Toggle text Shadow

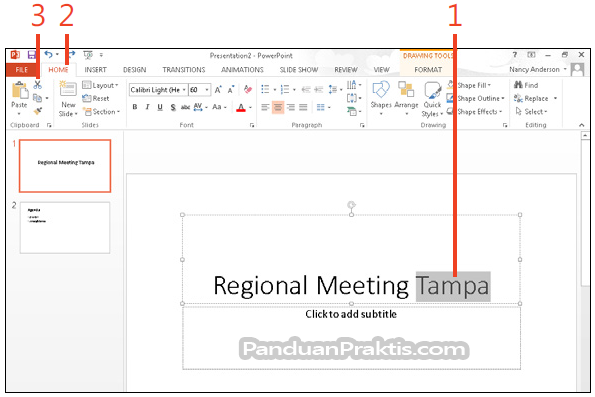(173, 107)
